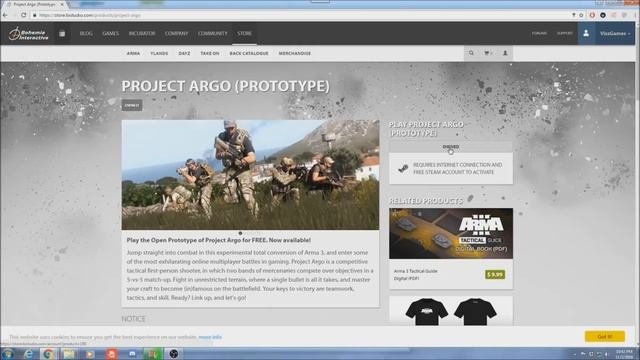Viewport: 640px width, 360px height.
Task: Open the BLOG menu item
Action: click(86, 33)
